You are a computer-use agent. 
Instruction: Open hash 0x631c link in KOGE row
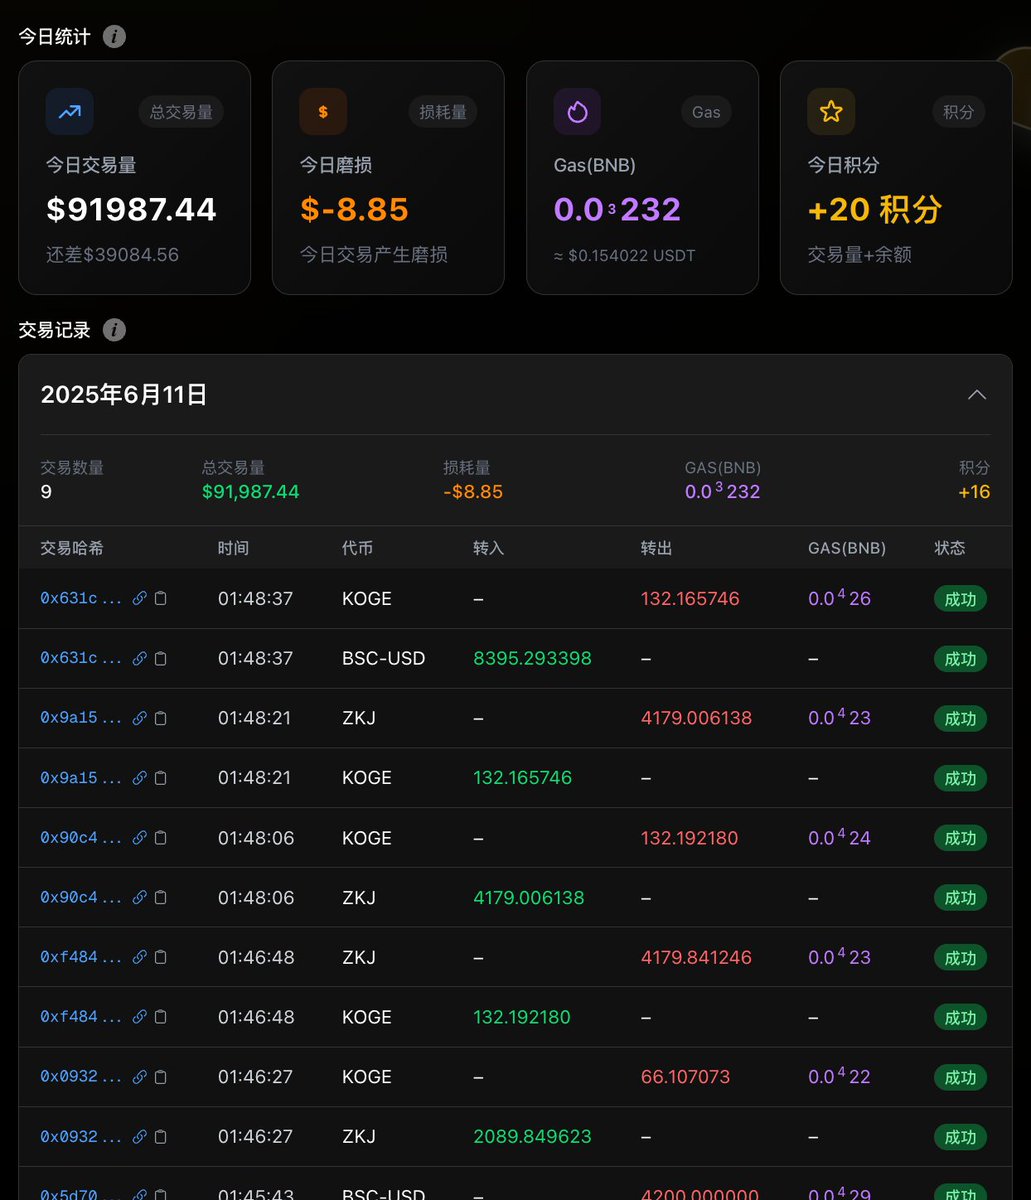click(x=81, y=598)
